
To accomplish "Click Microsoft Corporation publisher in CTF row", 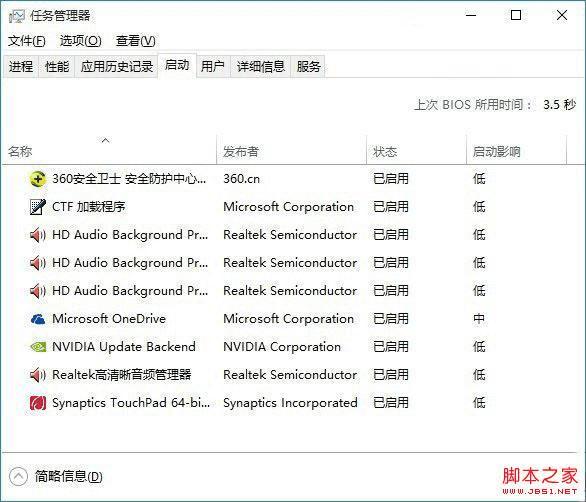I will 288,207.
